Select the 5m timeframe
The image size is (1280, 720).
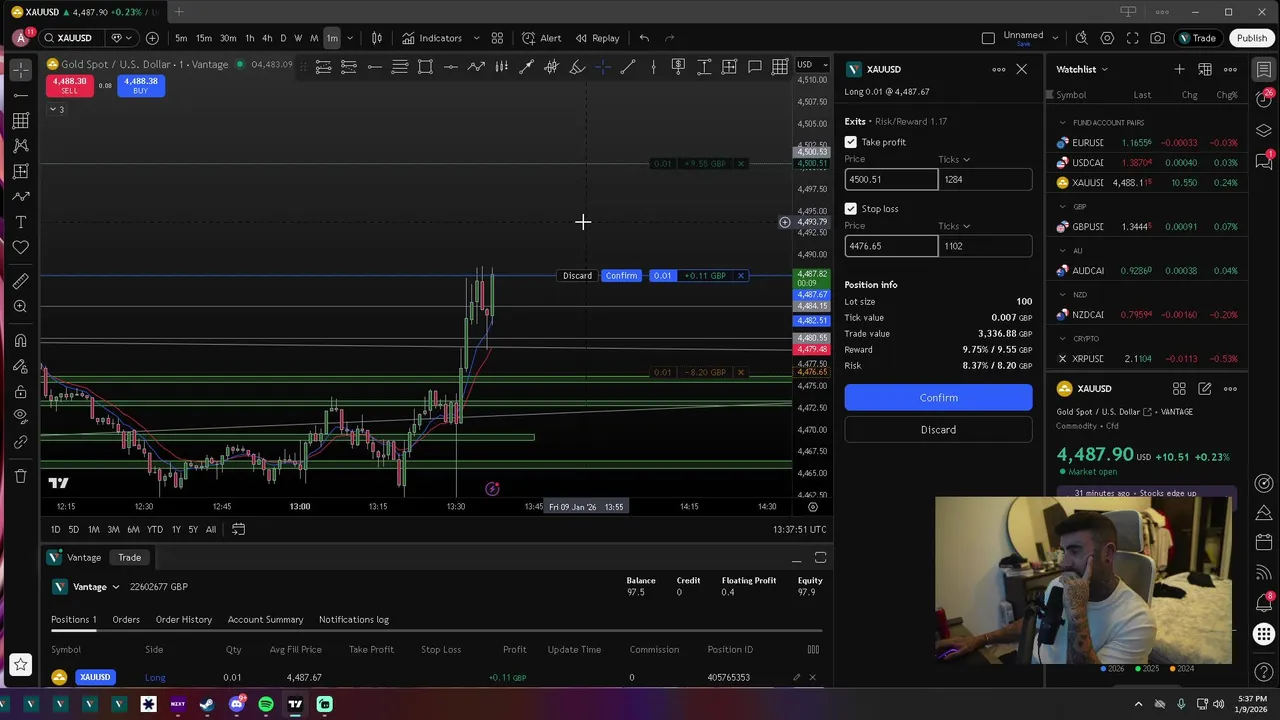click(x=181, y=38)
